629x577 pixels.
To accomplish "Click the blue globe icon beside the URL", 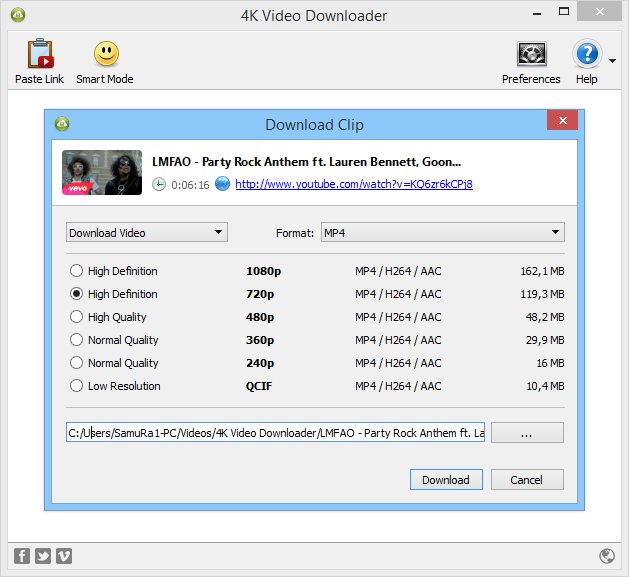I will (222, 184).
